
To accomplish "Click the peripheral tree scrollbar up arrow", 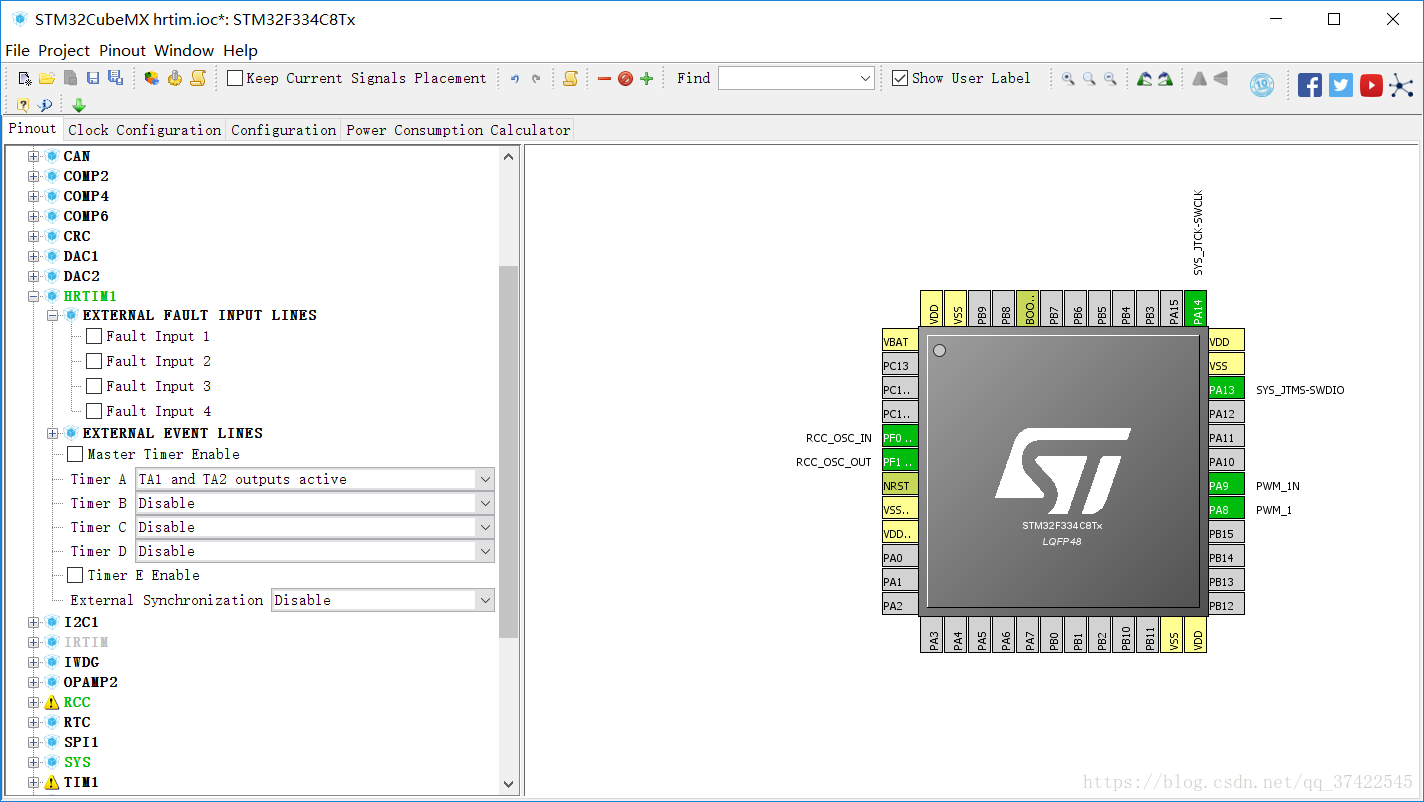I will click(508, 156).
